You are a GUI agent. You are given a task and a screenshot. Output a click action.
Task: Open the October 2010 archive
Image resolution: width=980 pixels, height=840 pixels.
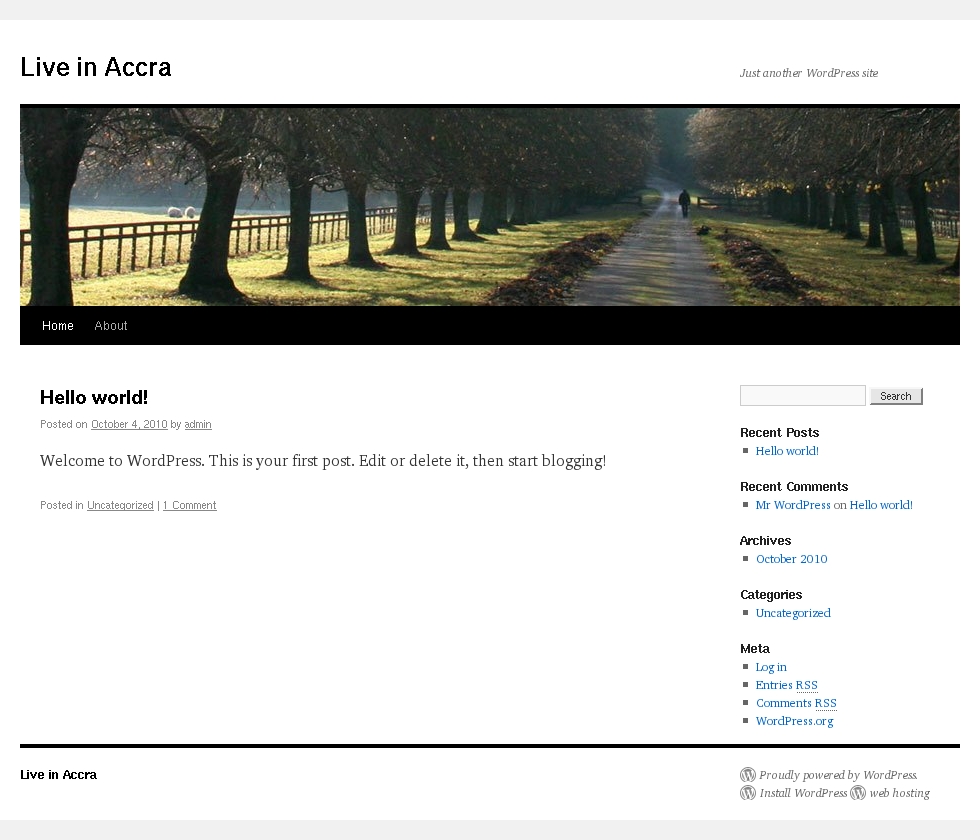(791, 559)
